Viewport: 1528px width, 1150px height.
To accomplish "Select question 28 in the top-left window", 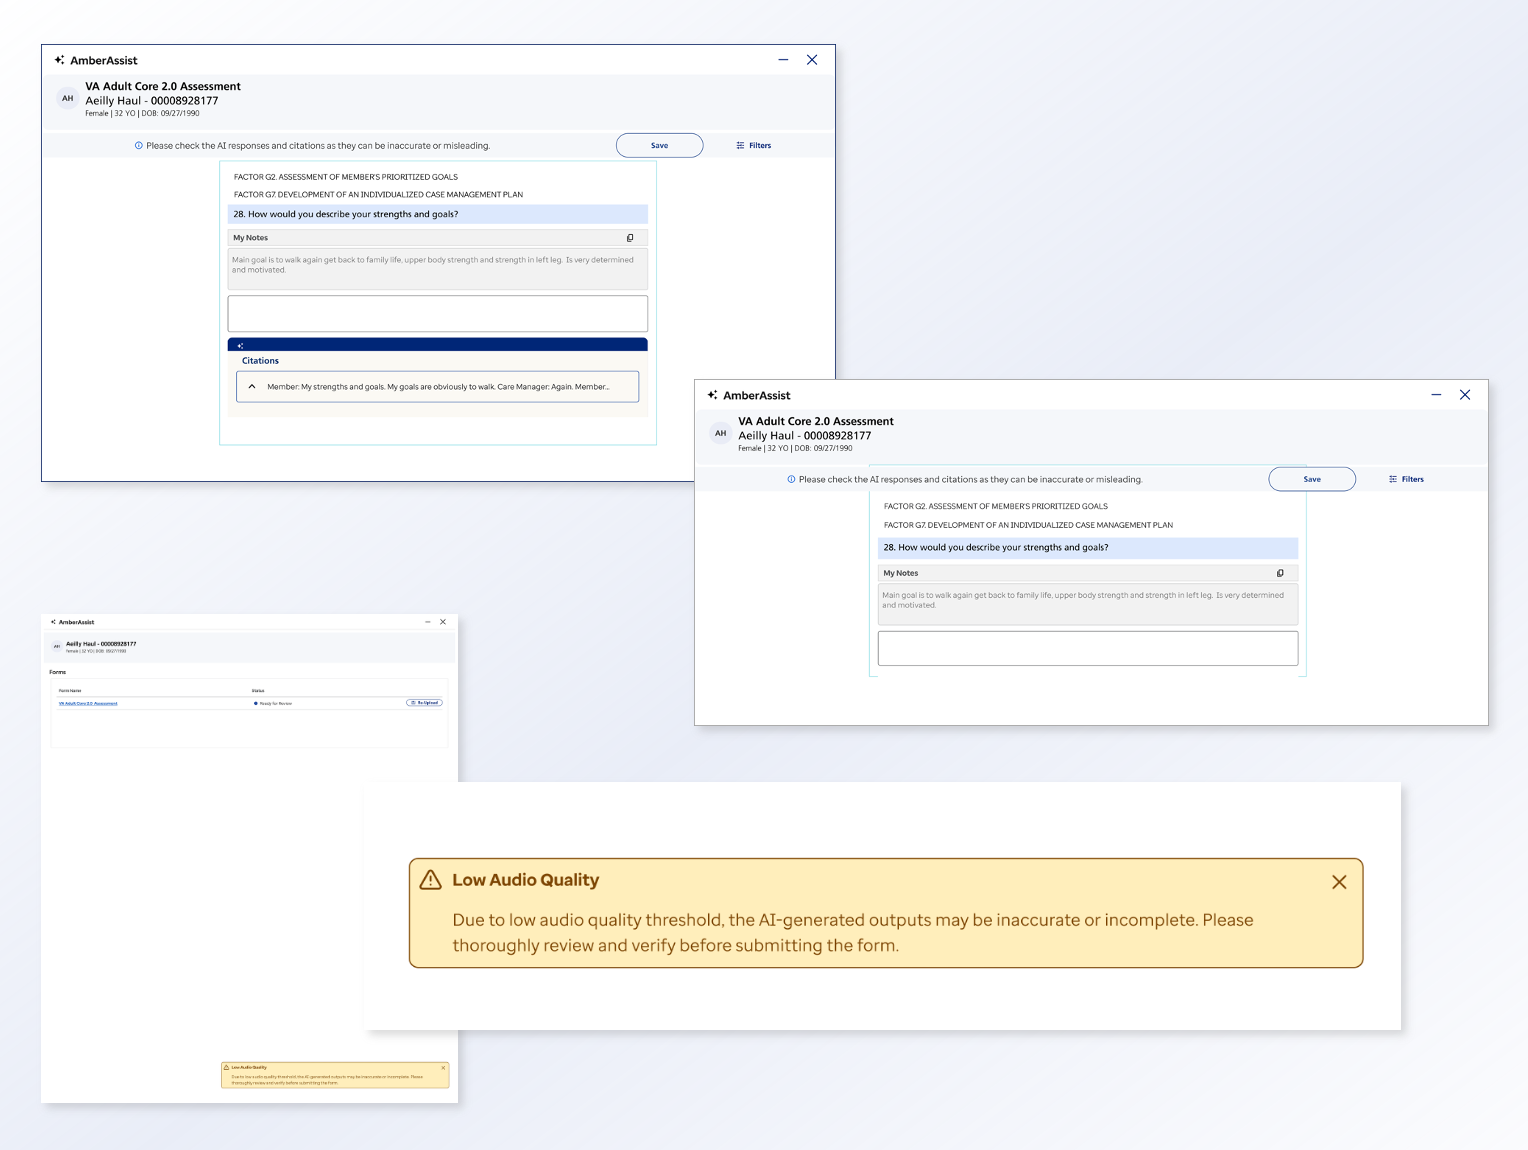I will point(438,214).
